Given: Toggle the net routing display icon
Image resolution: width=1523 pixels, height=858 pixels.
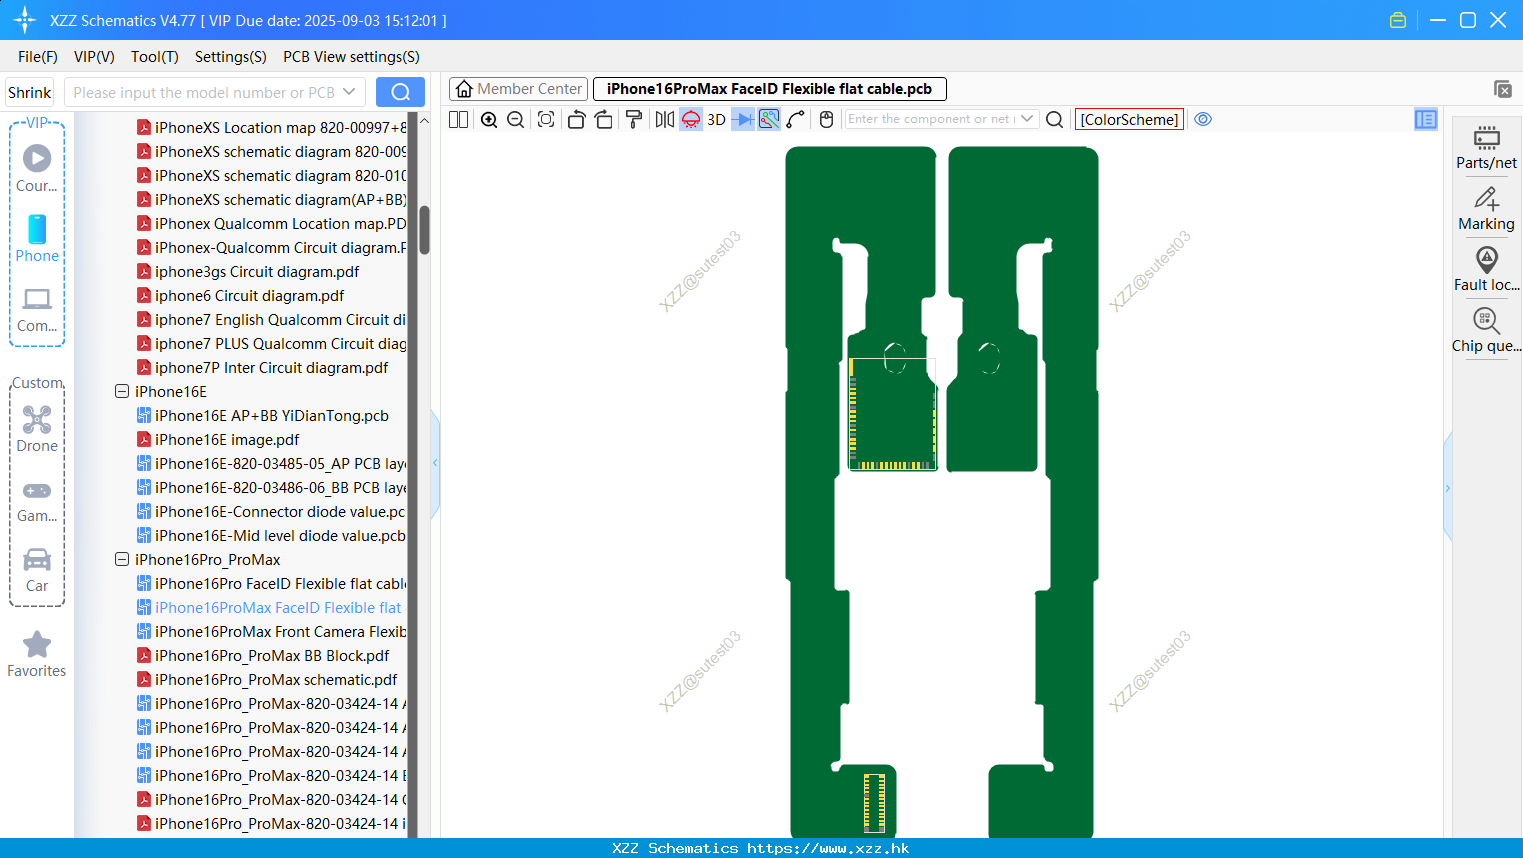Looking at the screenshot, I should point(769,119).
